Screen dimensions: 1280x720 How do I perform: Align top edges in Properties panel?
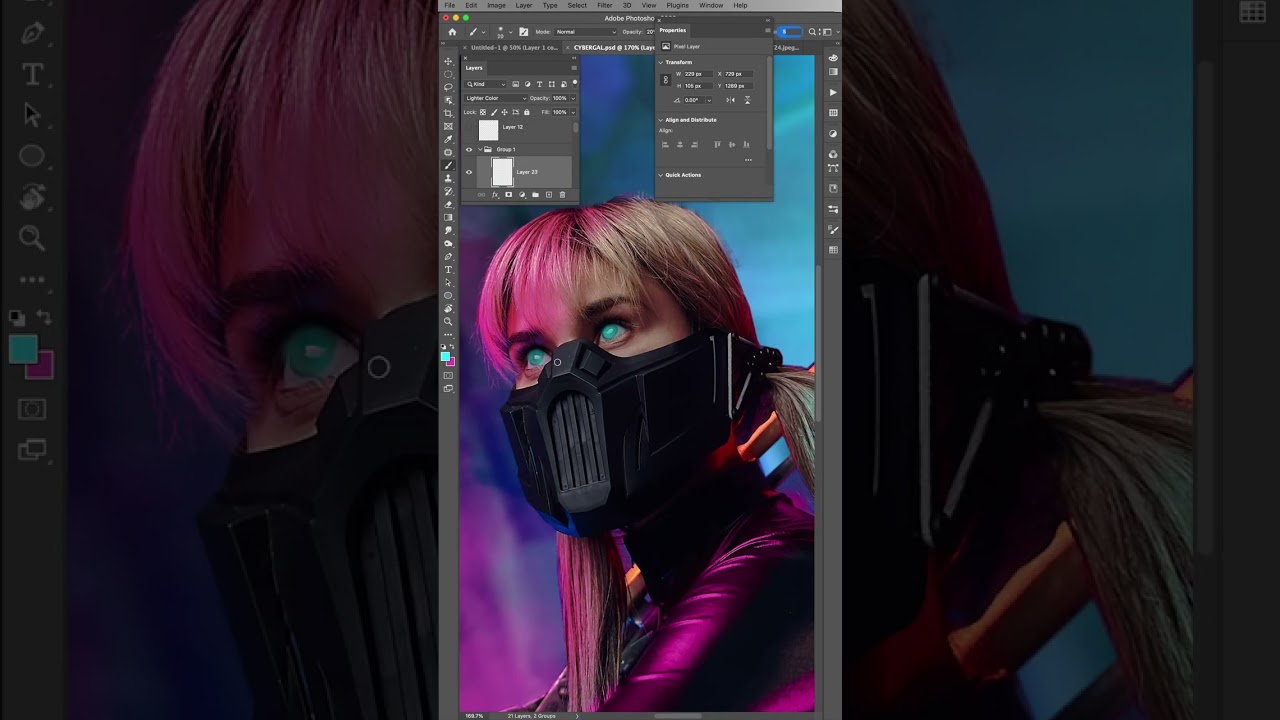pyautogui.click(x=717, y=145)
